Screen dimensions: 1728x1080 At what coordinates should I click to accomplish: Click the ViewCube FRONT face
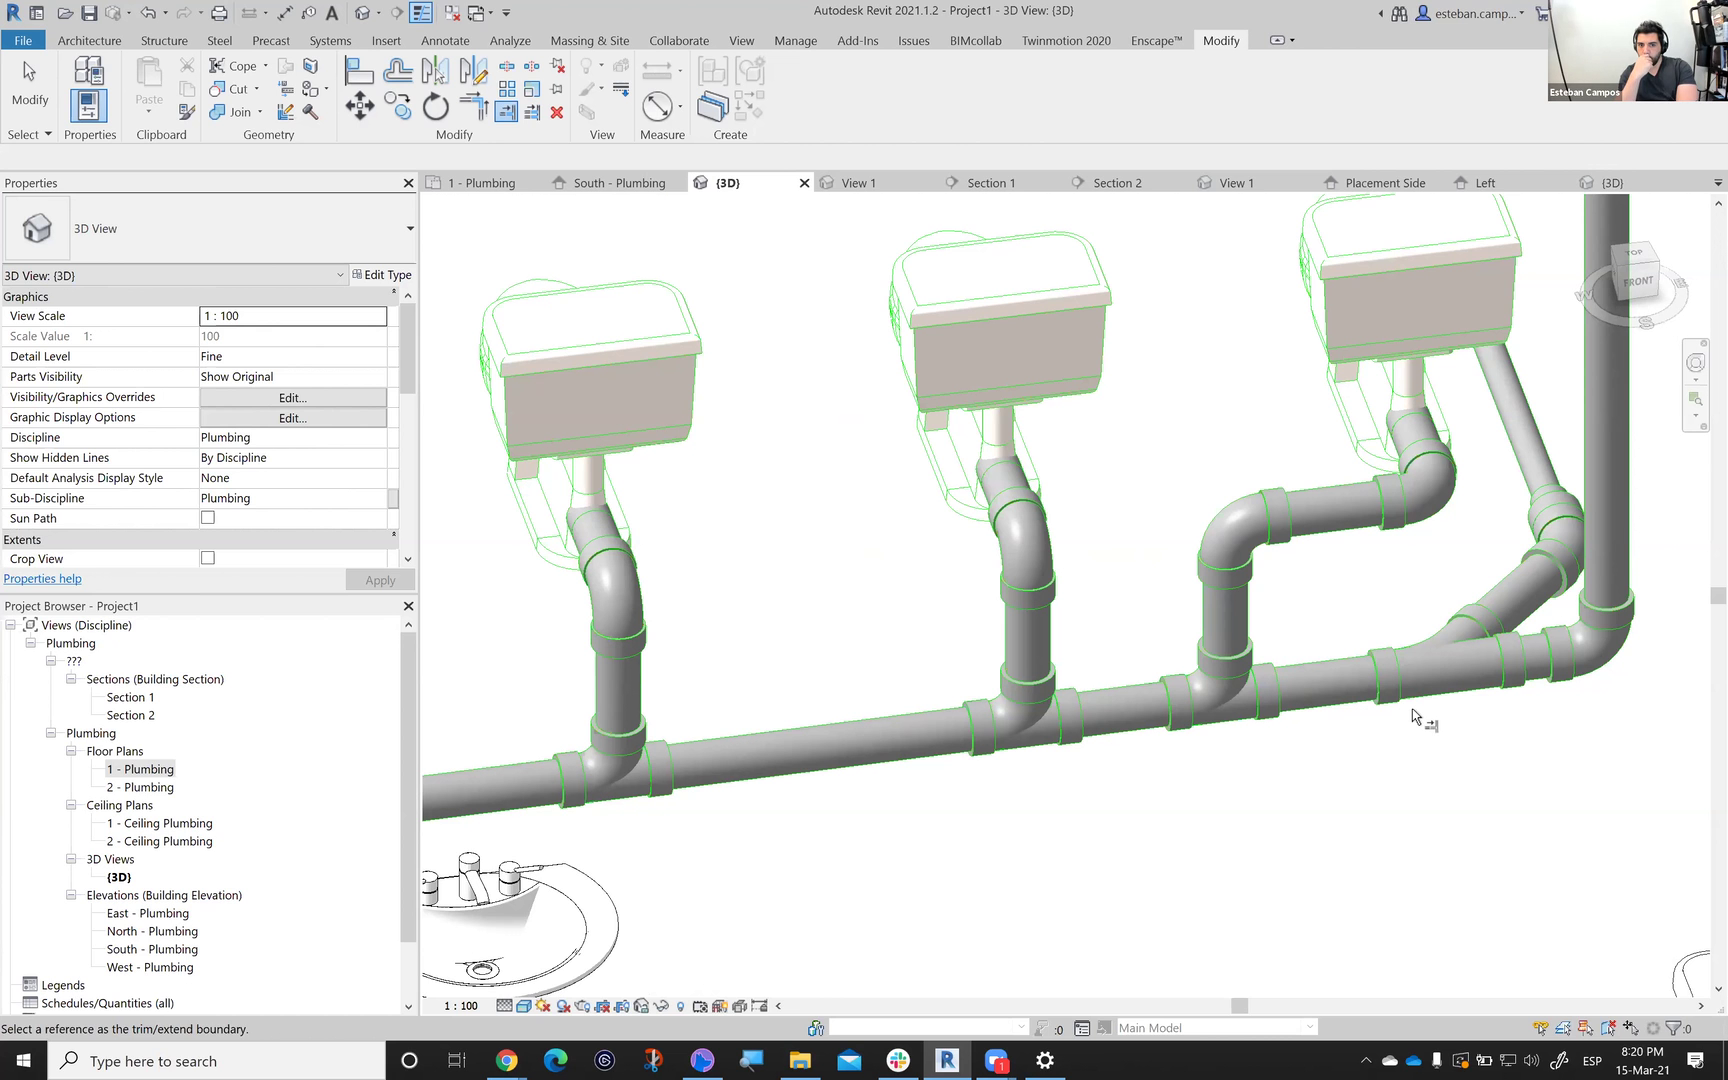[x=1637, y=281]
